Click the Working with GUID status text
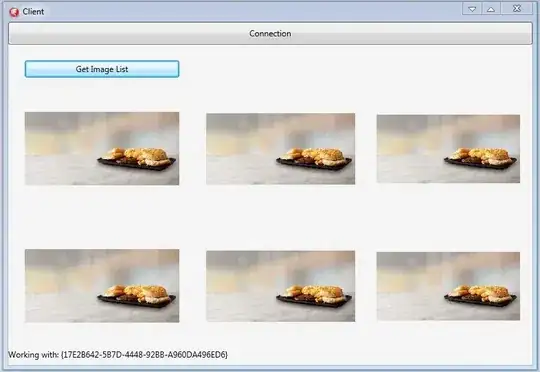 coord(118,354)
